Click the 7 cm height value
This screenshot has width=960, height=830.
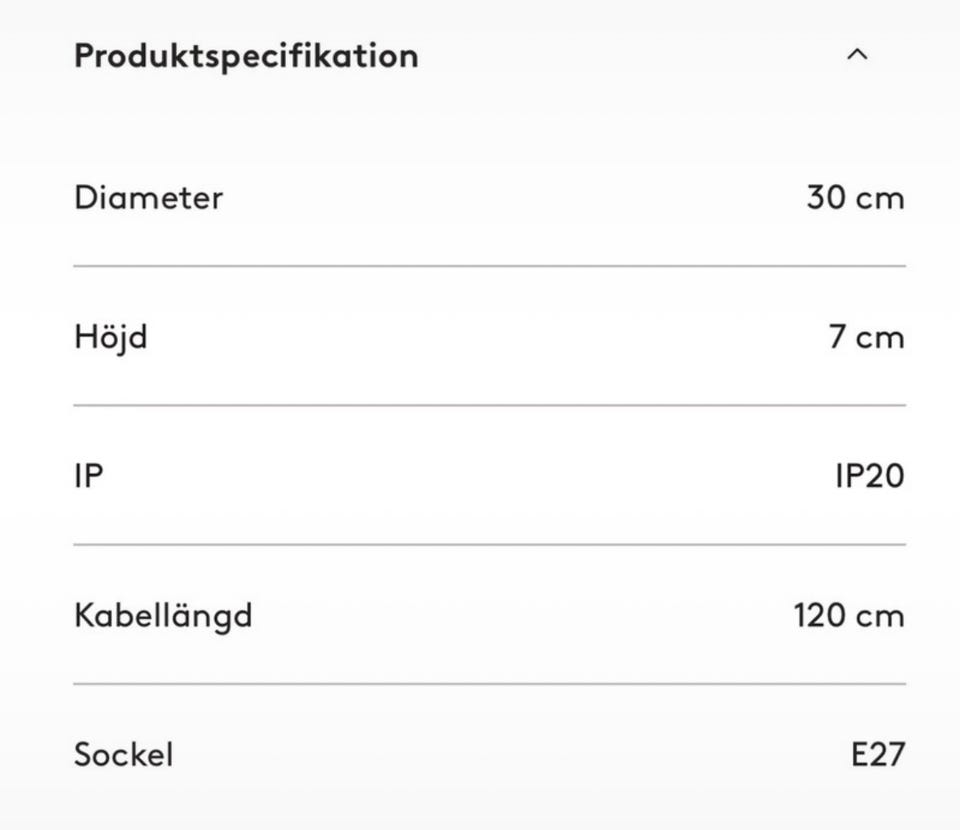tap(866, 336)
